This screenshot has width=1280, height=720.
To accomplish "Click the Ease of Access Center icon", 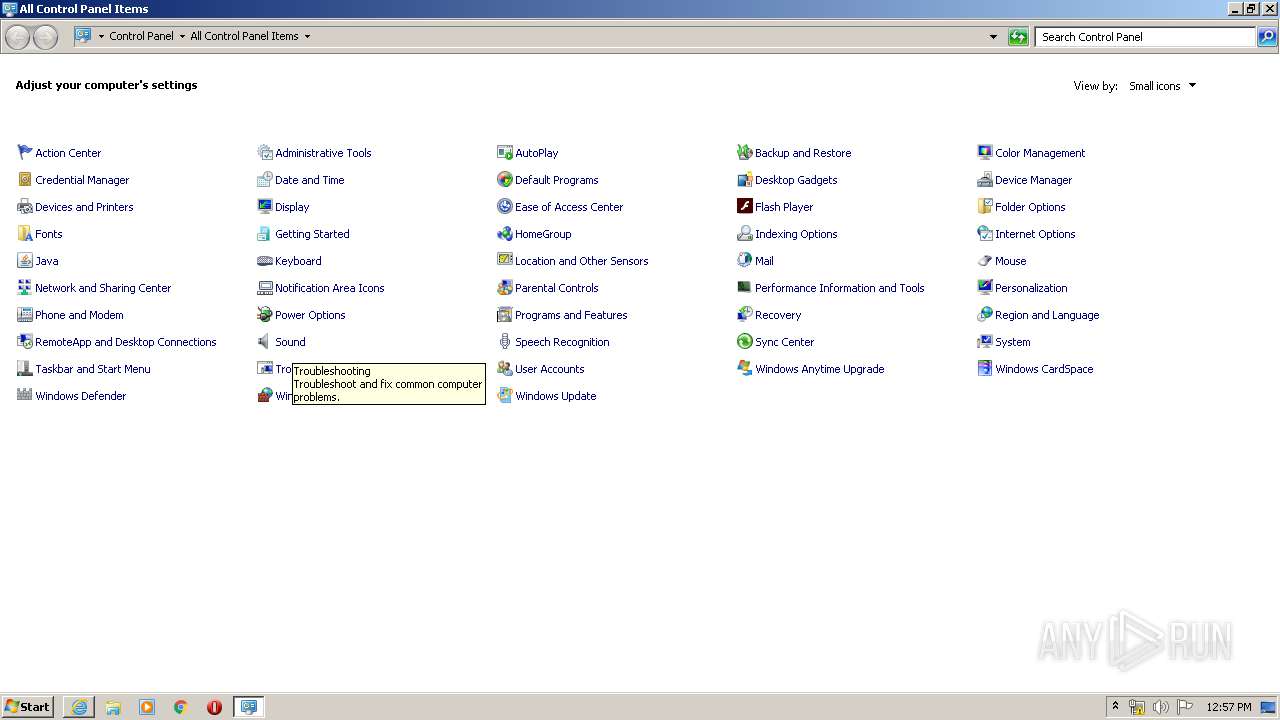I will (505, 207).
